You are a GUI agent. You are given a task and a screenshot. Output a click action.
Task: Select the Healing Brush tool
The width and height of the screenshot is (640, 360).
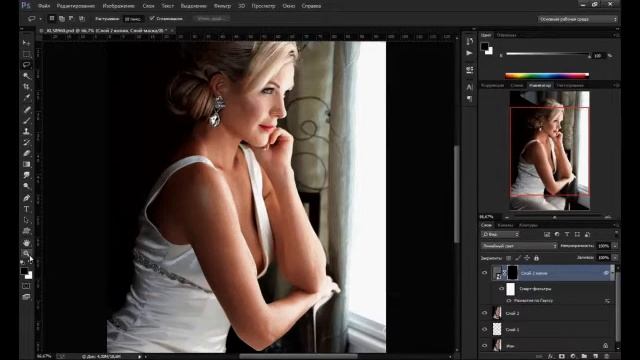pos(27,109)
